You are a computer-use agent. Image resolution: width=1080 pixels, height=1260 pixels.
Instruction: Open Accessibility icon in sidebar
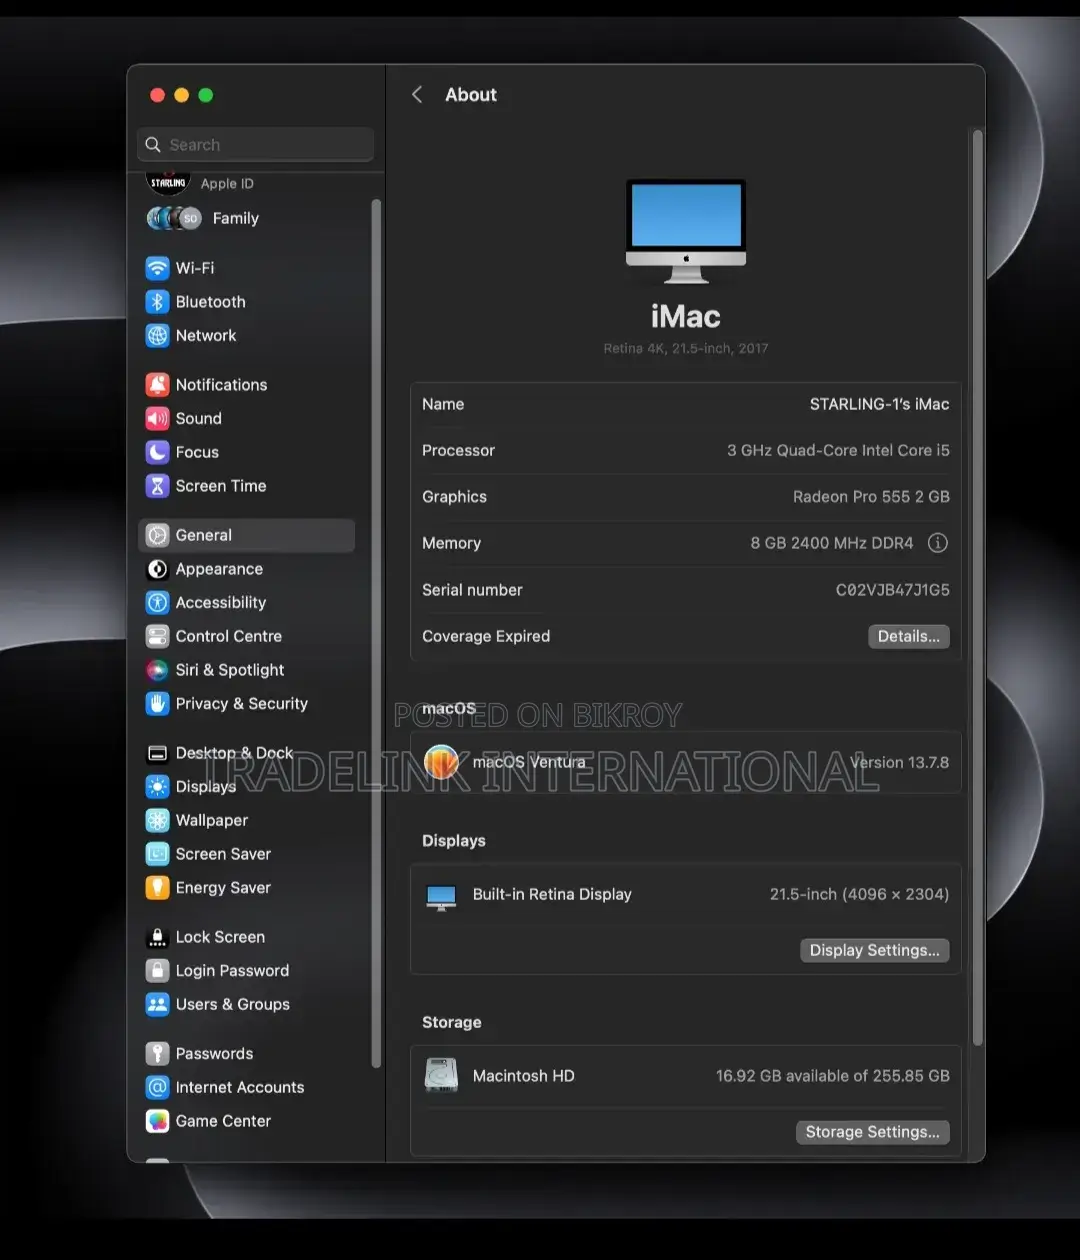[157, 603]
